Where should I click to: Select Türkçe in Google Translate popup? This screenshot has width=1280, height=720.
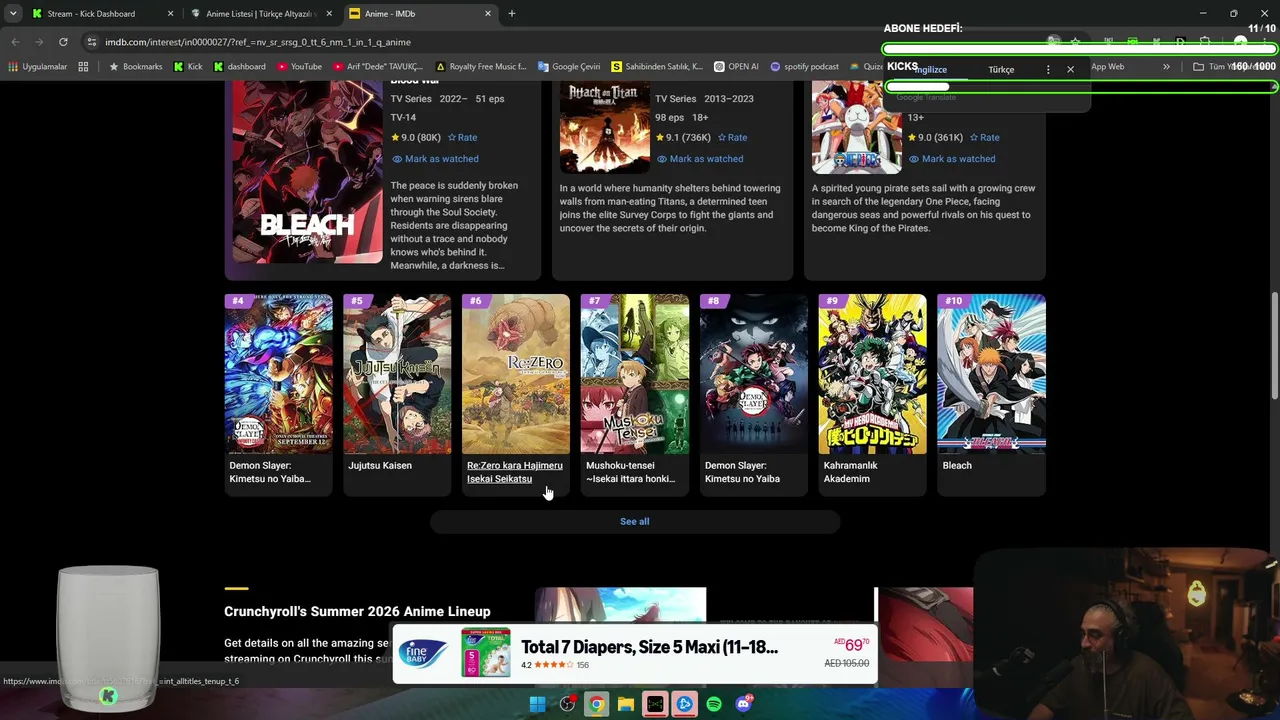1001,70
